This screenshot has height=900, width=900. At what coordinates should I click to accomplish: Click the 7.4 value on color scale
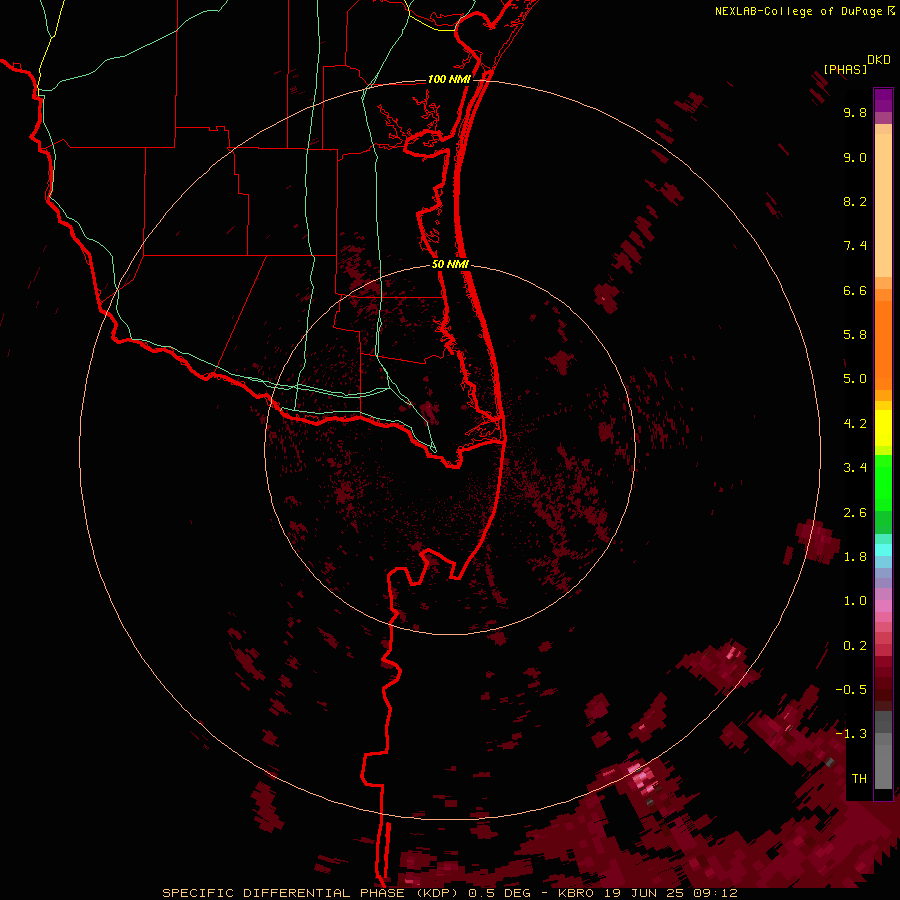[855, 246]
